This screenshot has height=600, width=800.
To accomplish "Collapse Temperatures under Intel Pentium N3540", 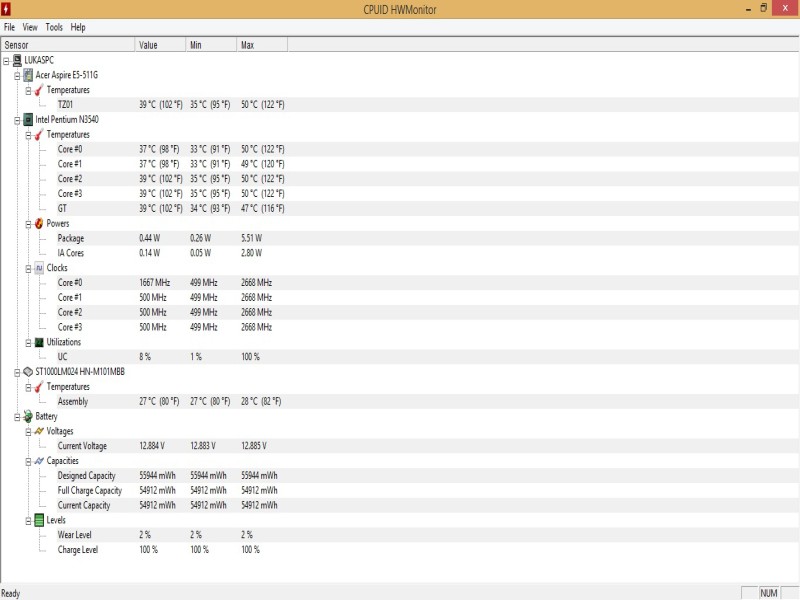I will [29, 135].
